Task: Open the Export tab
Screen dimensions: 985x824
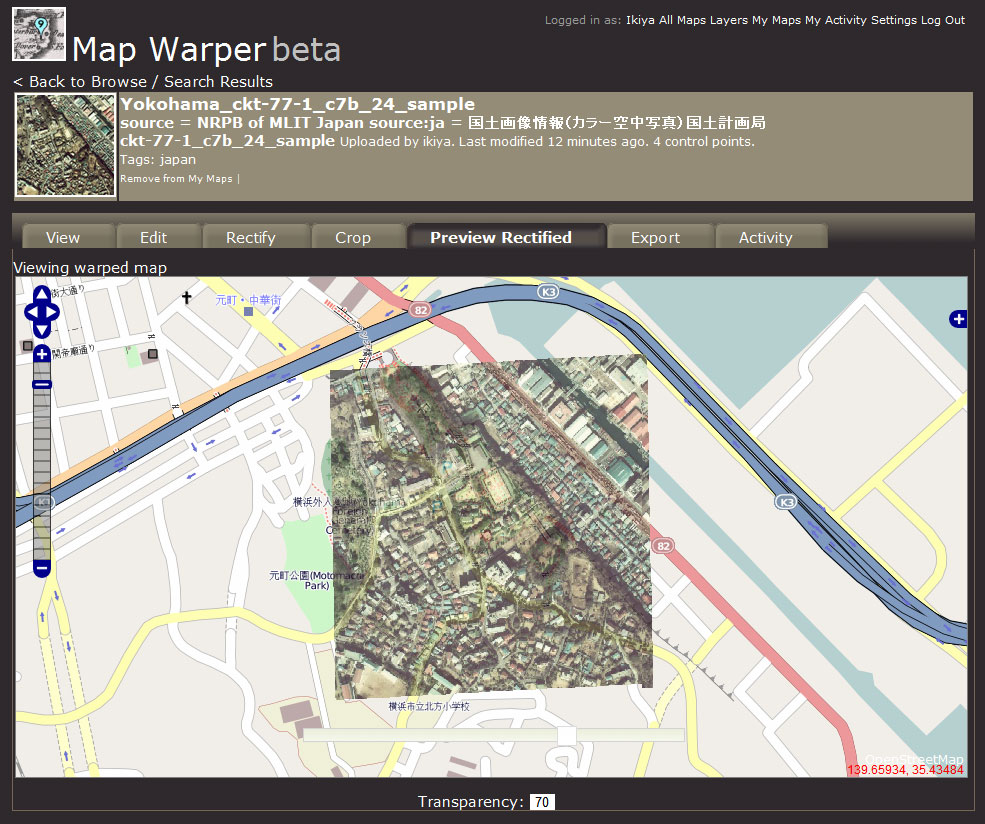Action: pos(655,237)
